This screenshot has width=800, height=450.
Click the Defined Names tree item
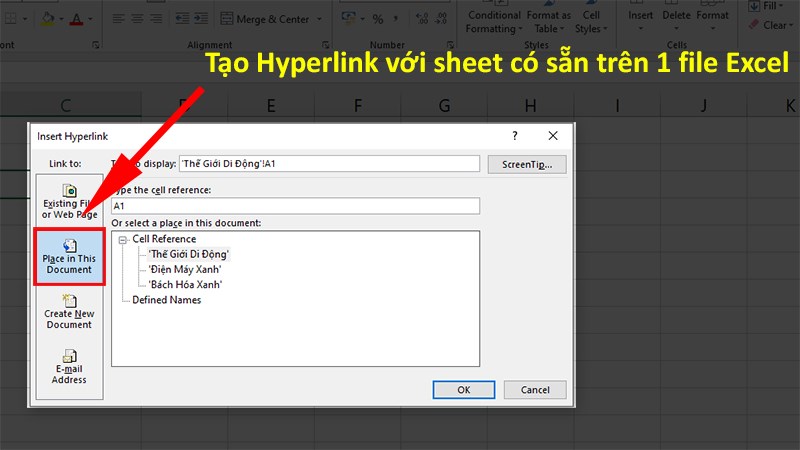pos(166,300)
